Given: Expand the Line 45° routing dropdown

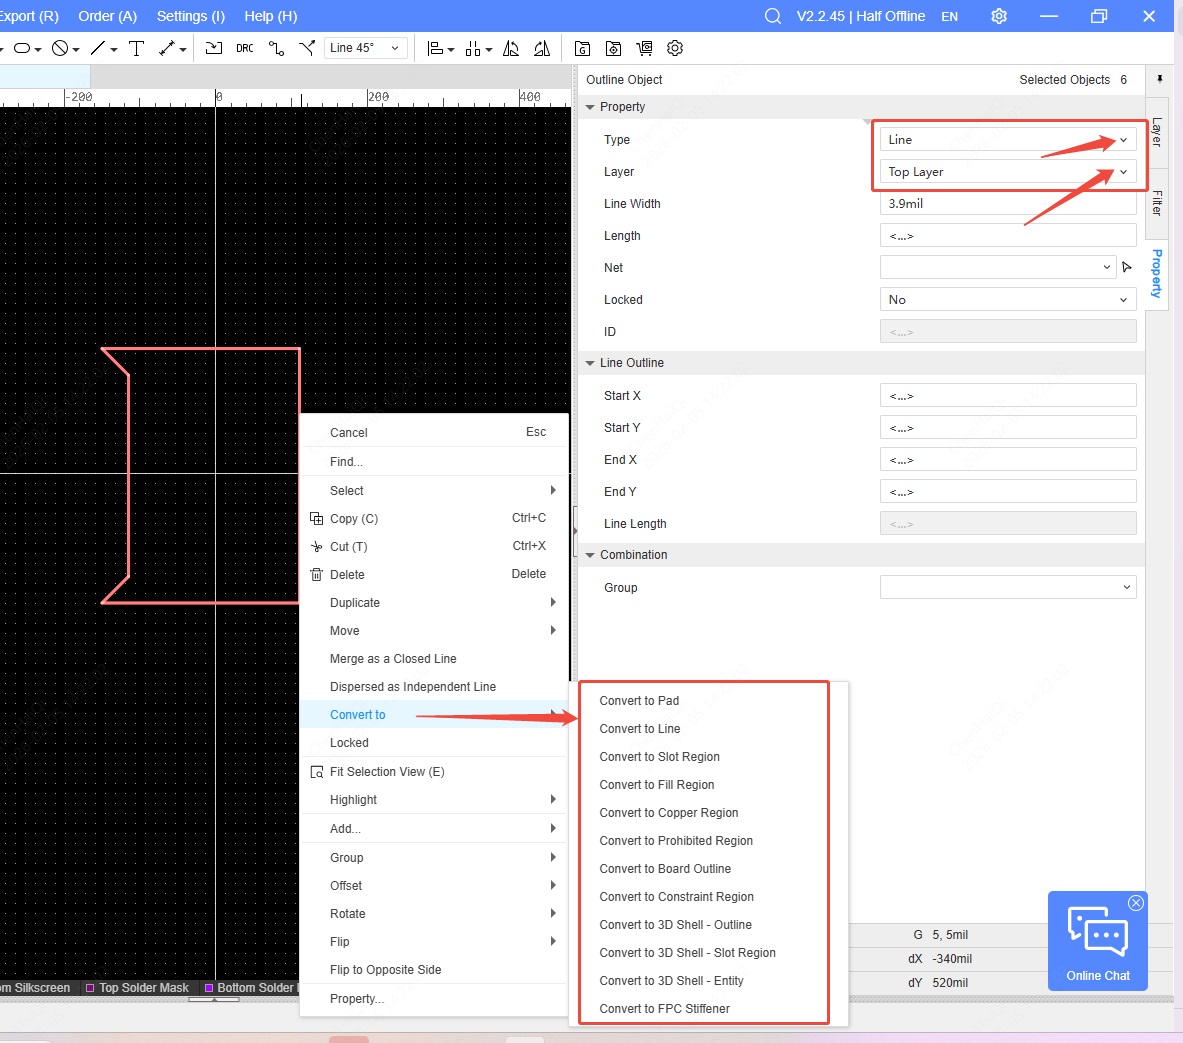Looking at the screenshot, I should pyautogui.click(x=366, y=48).
